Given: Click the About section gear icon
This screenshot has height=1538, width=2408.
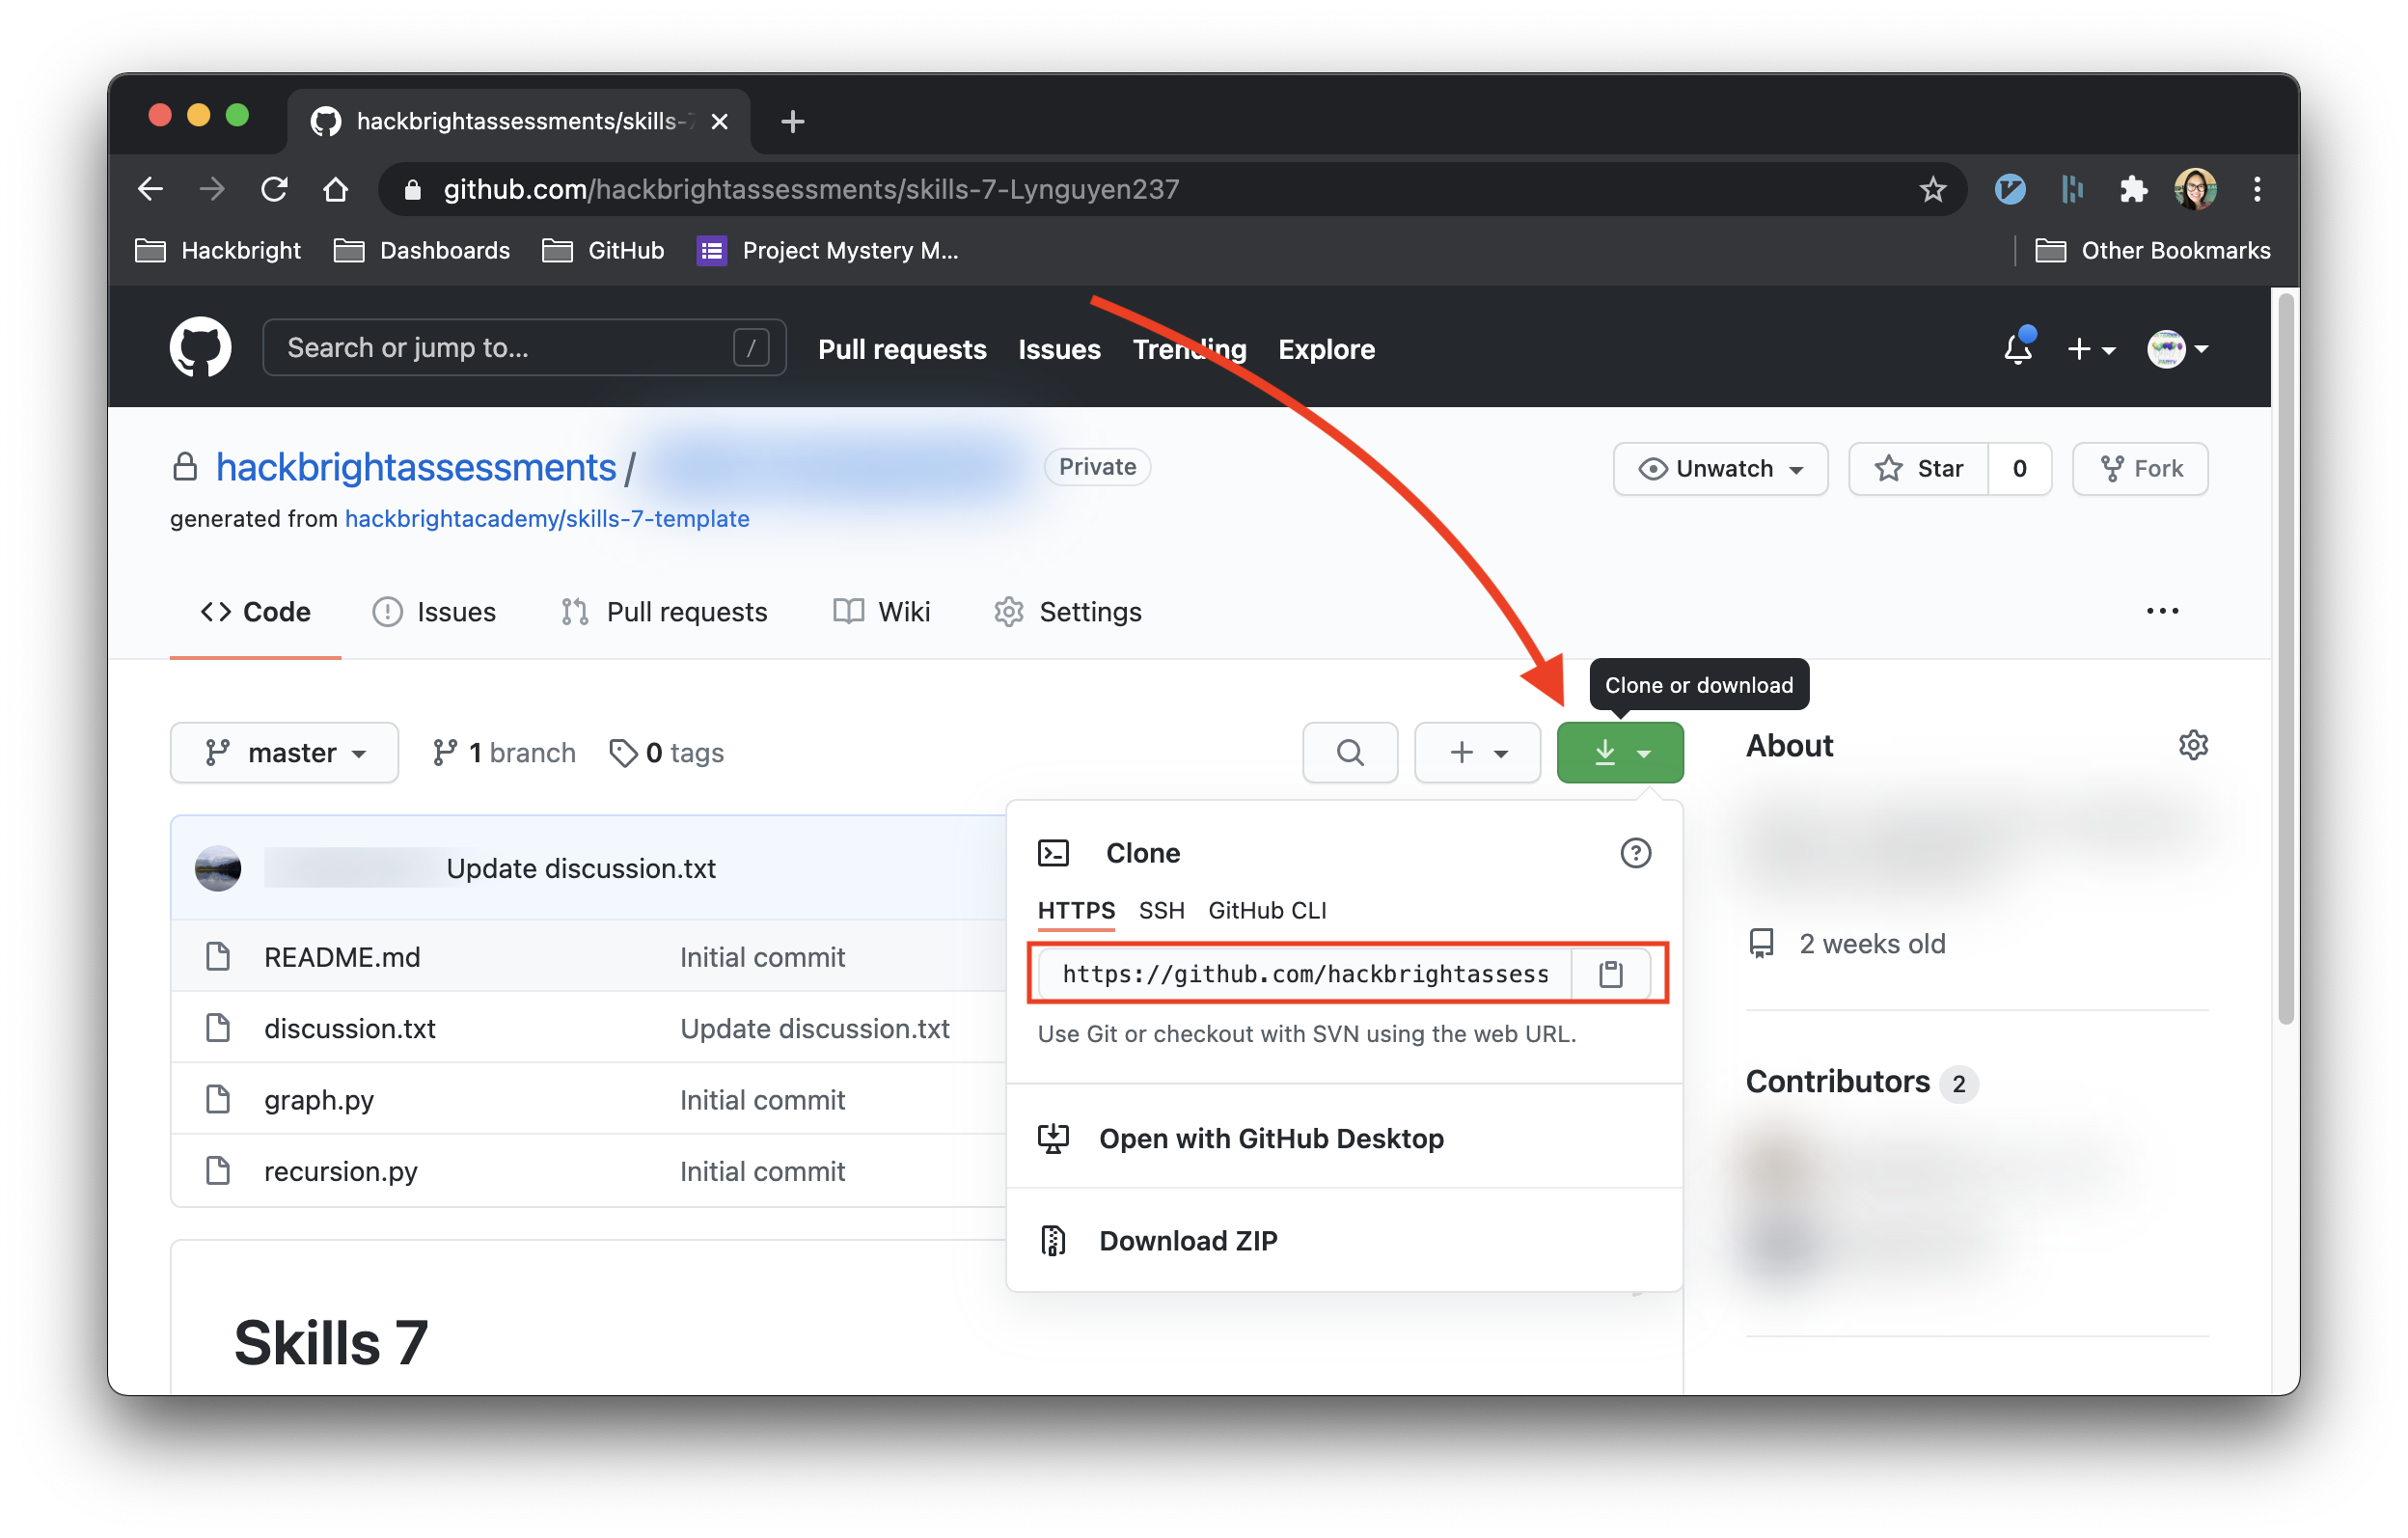Looking at the screenshot, I should coord(2192,745).
